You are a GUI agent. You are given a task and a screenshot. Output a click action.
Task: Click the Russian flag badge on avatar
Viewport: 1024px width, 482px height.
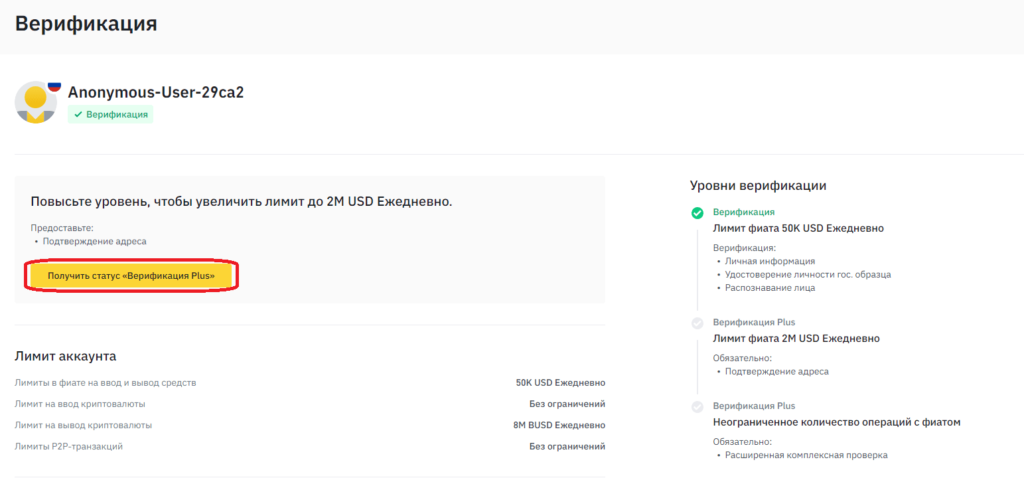(54, 87)
